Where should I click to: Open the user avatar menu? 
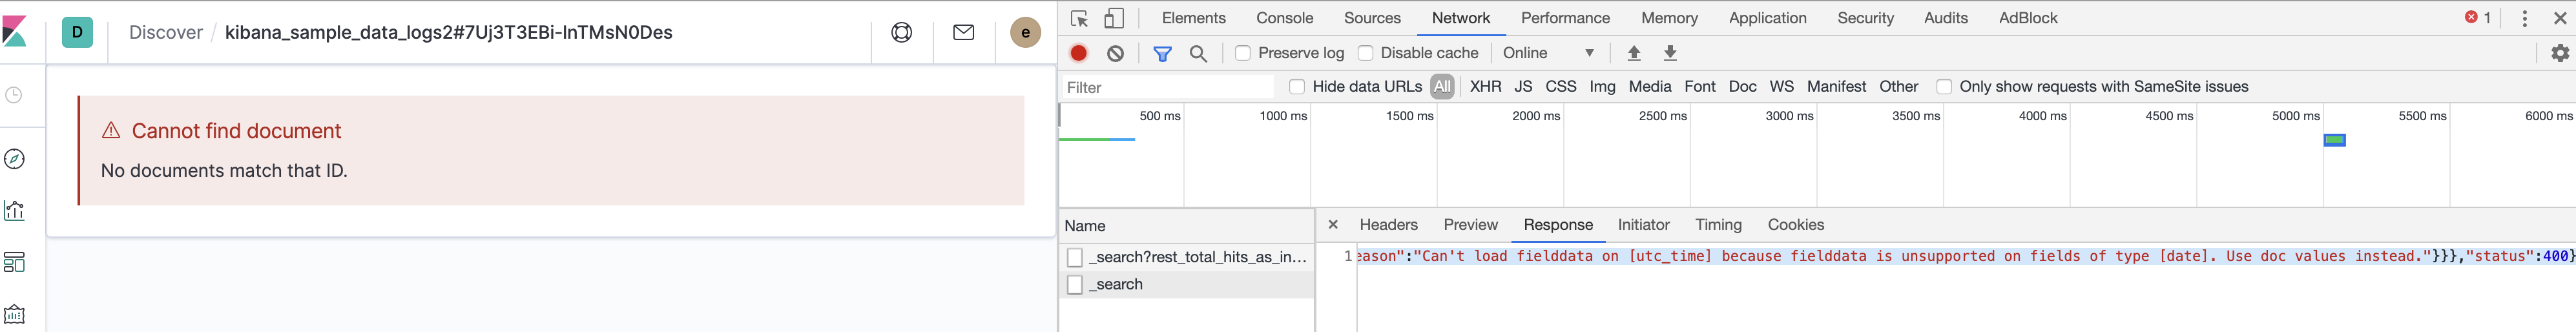point(1025,32)
